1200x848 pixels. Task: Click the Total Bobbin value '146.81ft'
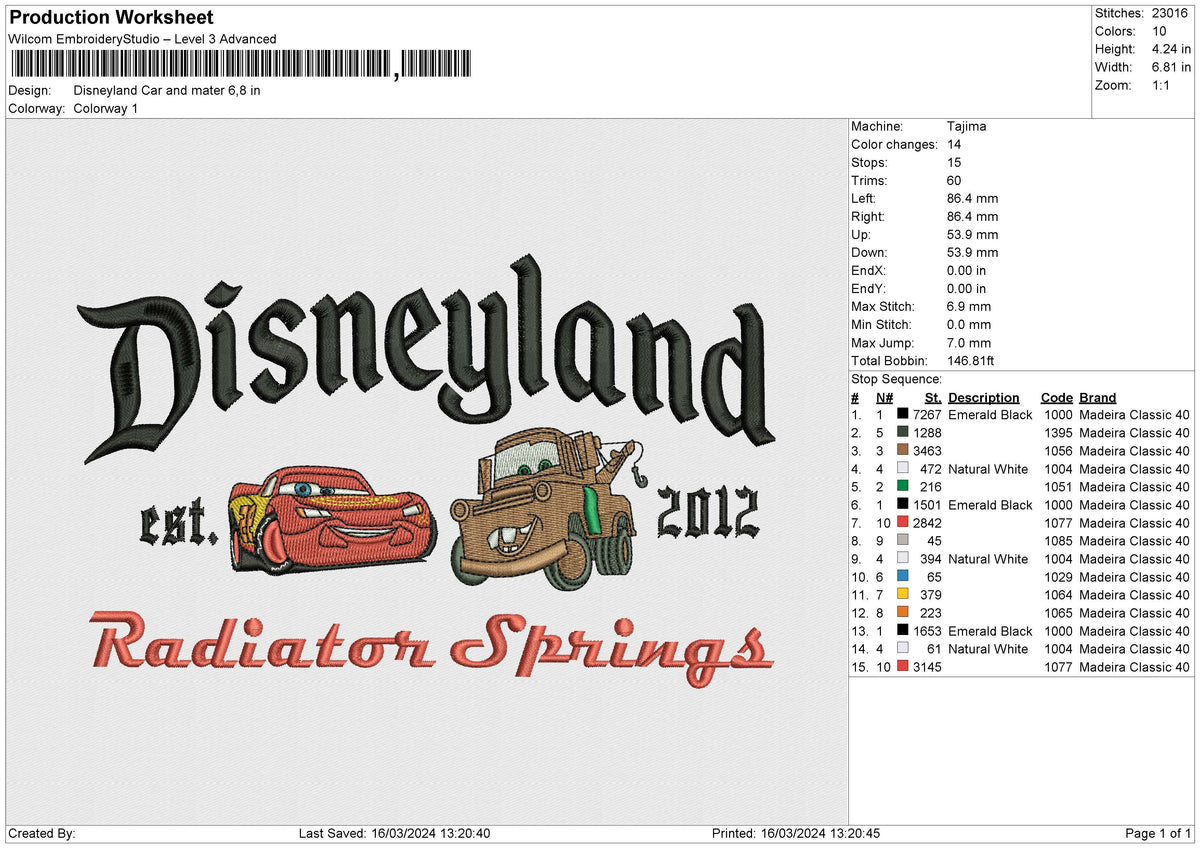point(970,360)
